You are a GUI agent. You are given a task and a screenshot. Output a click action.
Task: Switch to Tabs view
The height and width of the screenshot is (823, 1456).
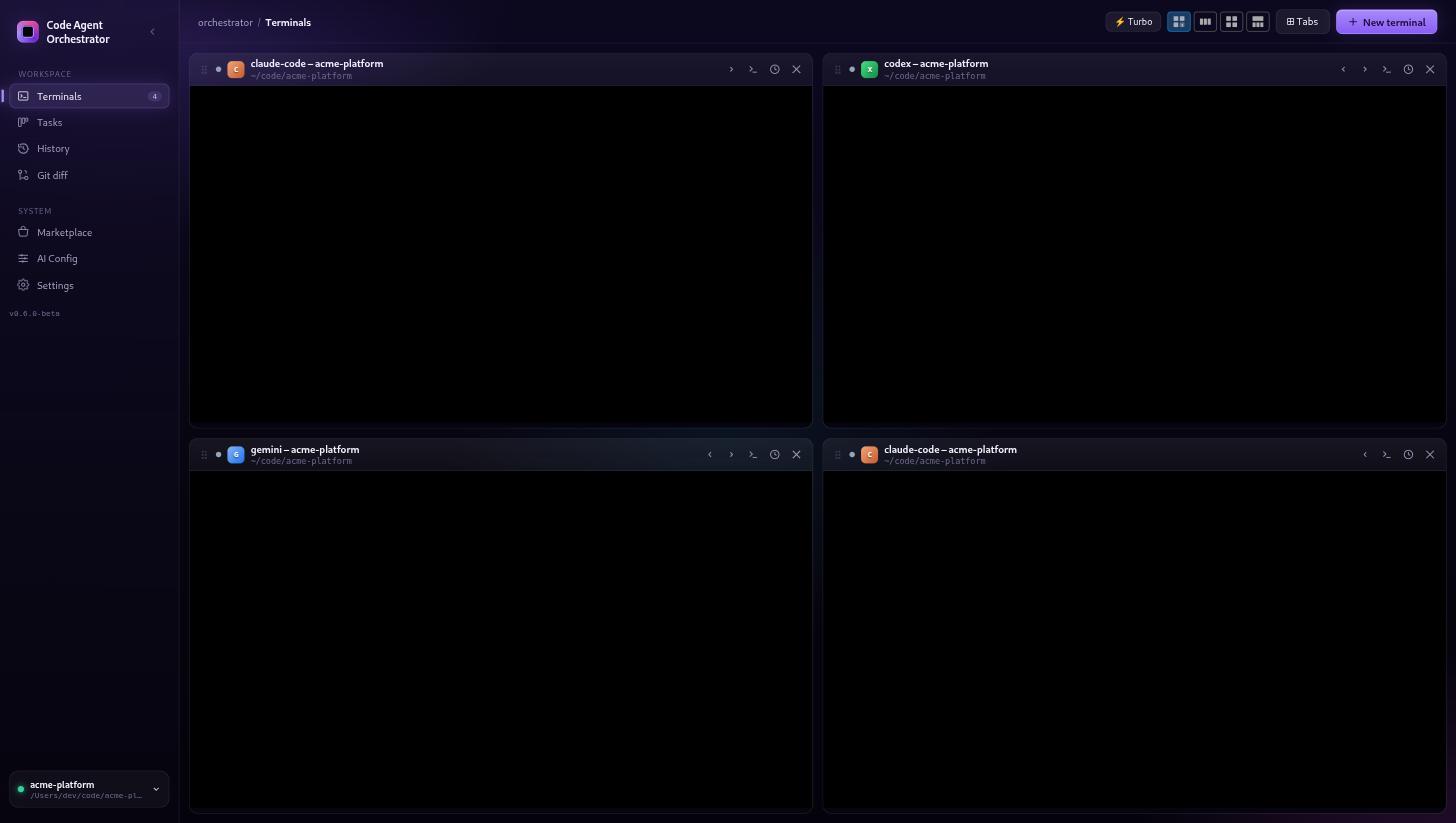[x=1302, y=21]
